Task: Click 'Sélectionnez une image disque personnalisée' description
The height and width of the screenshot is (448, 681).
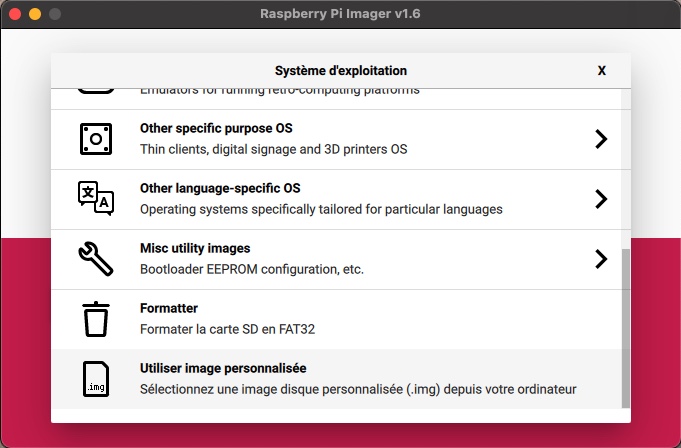Action: point(358,389)
